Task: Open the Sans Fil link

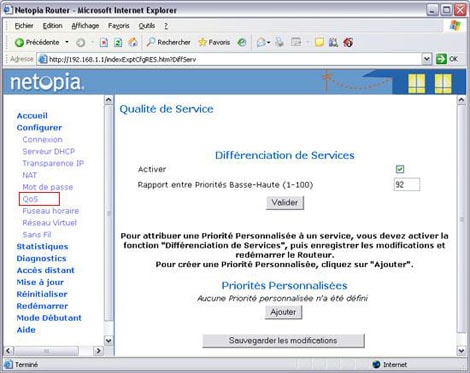Action: coord(37,235)
